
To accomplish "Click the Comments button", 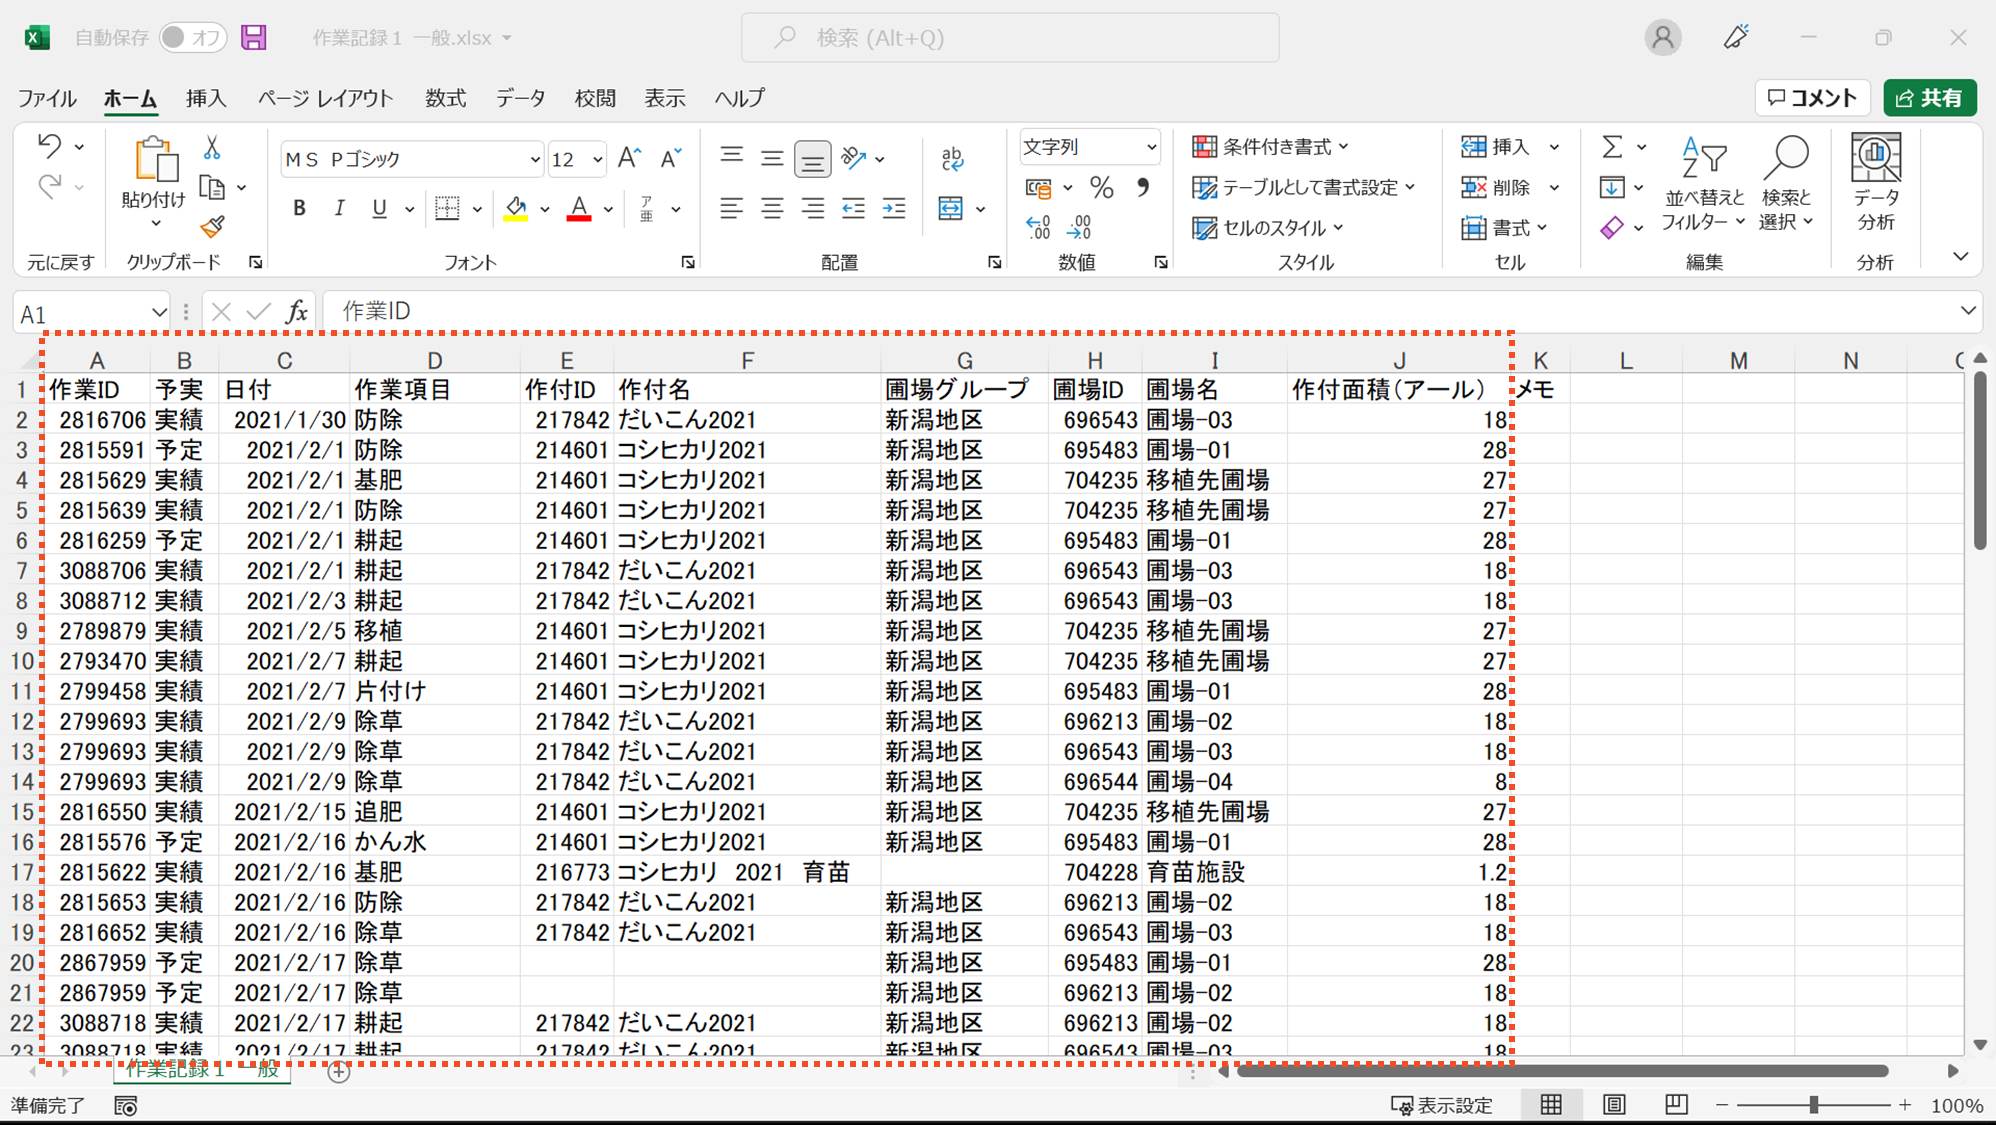I will [x=1812, y=98].
